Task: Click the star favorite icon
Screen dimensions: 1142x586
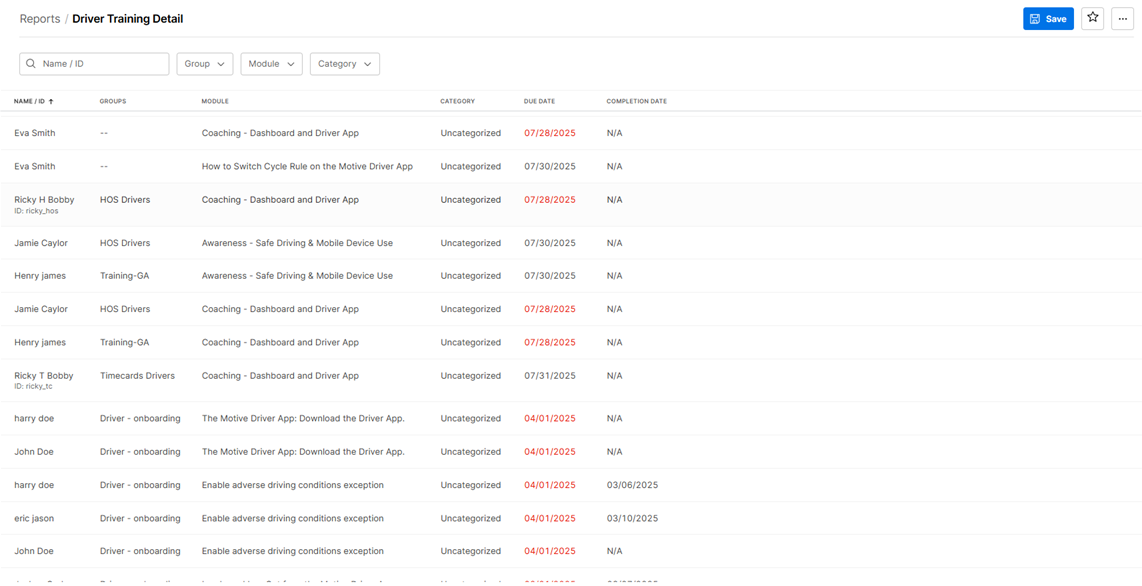Action: [x=1092, y=18]
